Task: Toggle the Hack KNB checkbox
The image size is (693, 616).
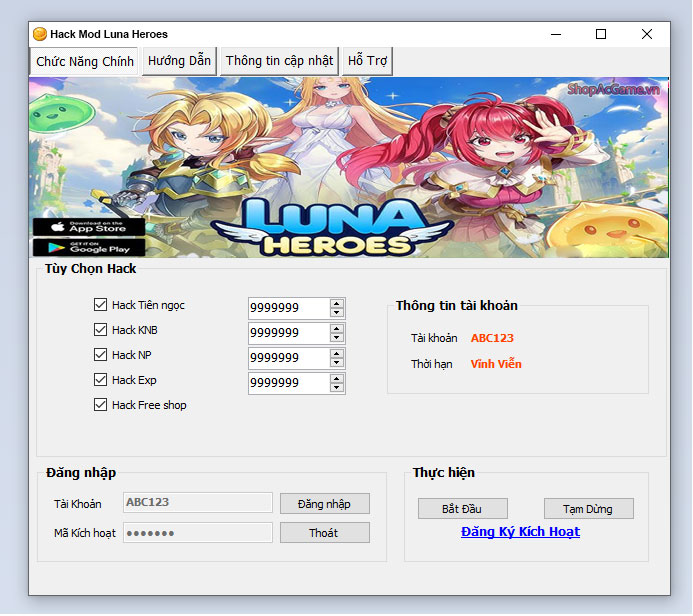Action: (x=100, y=330)
